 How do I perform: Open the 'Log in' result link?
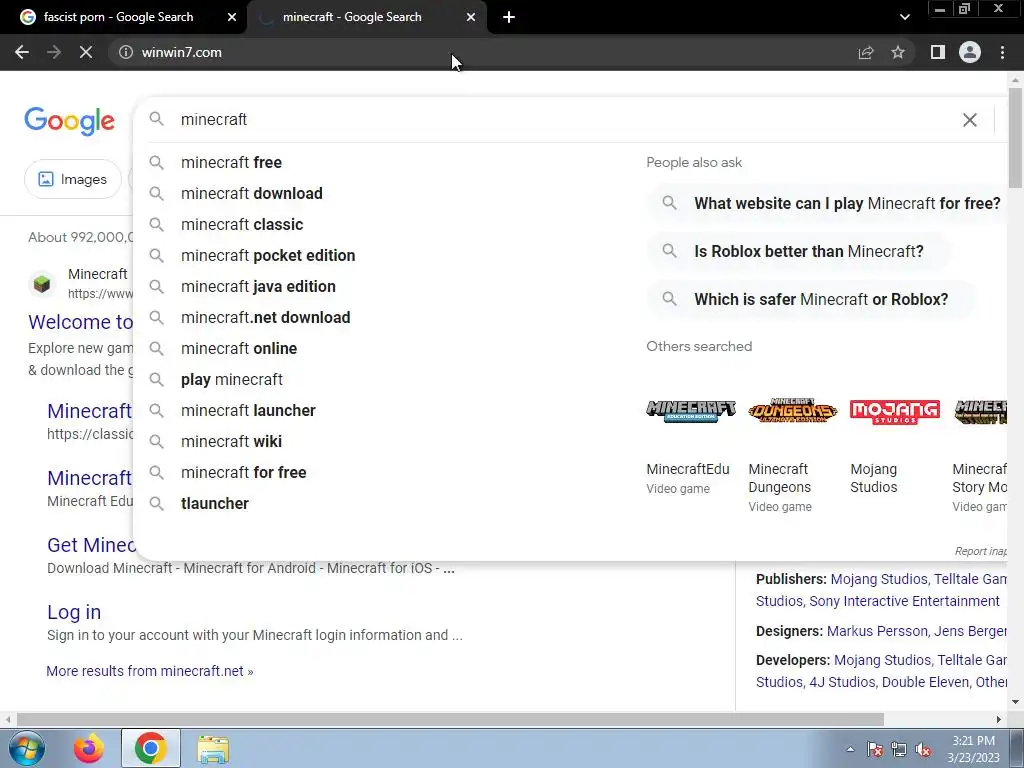click(x=74, y=612)
